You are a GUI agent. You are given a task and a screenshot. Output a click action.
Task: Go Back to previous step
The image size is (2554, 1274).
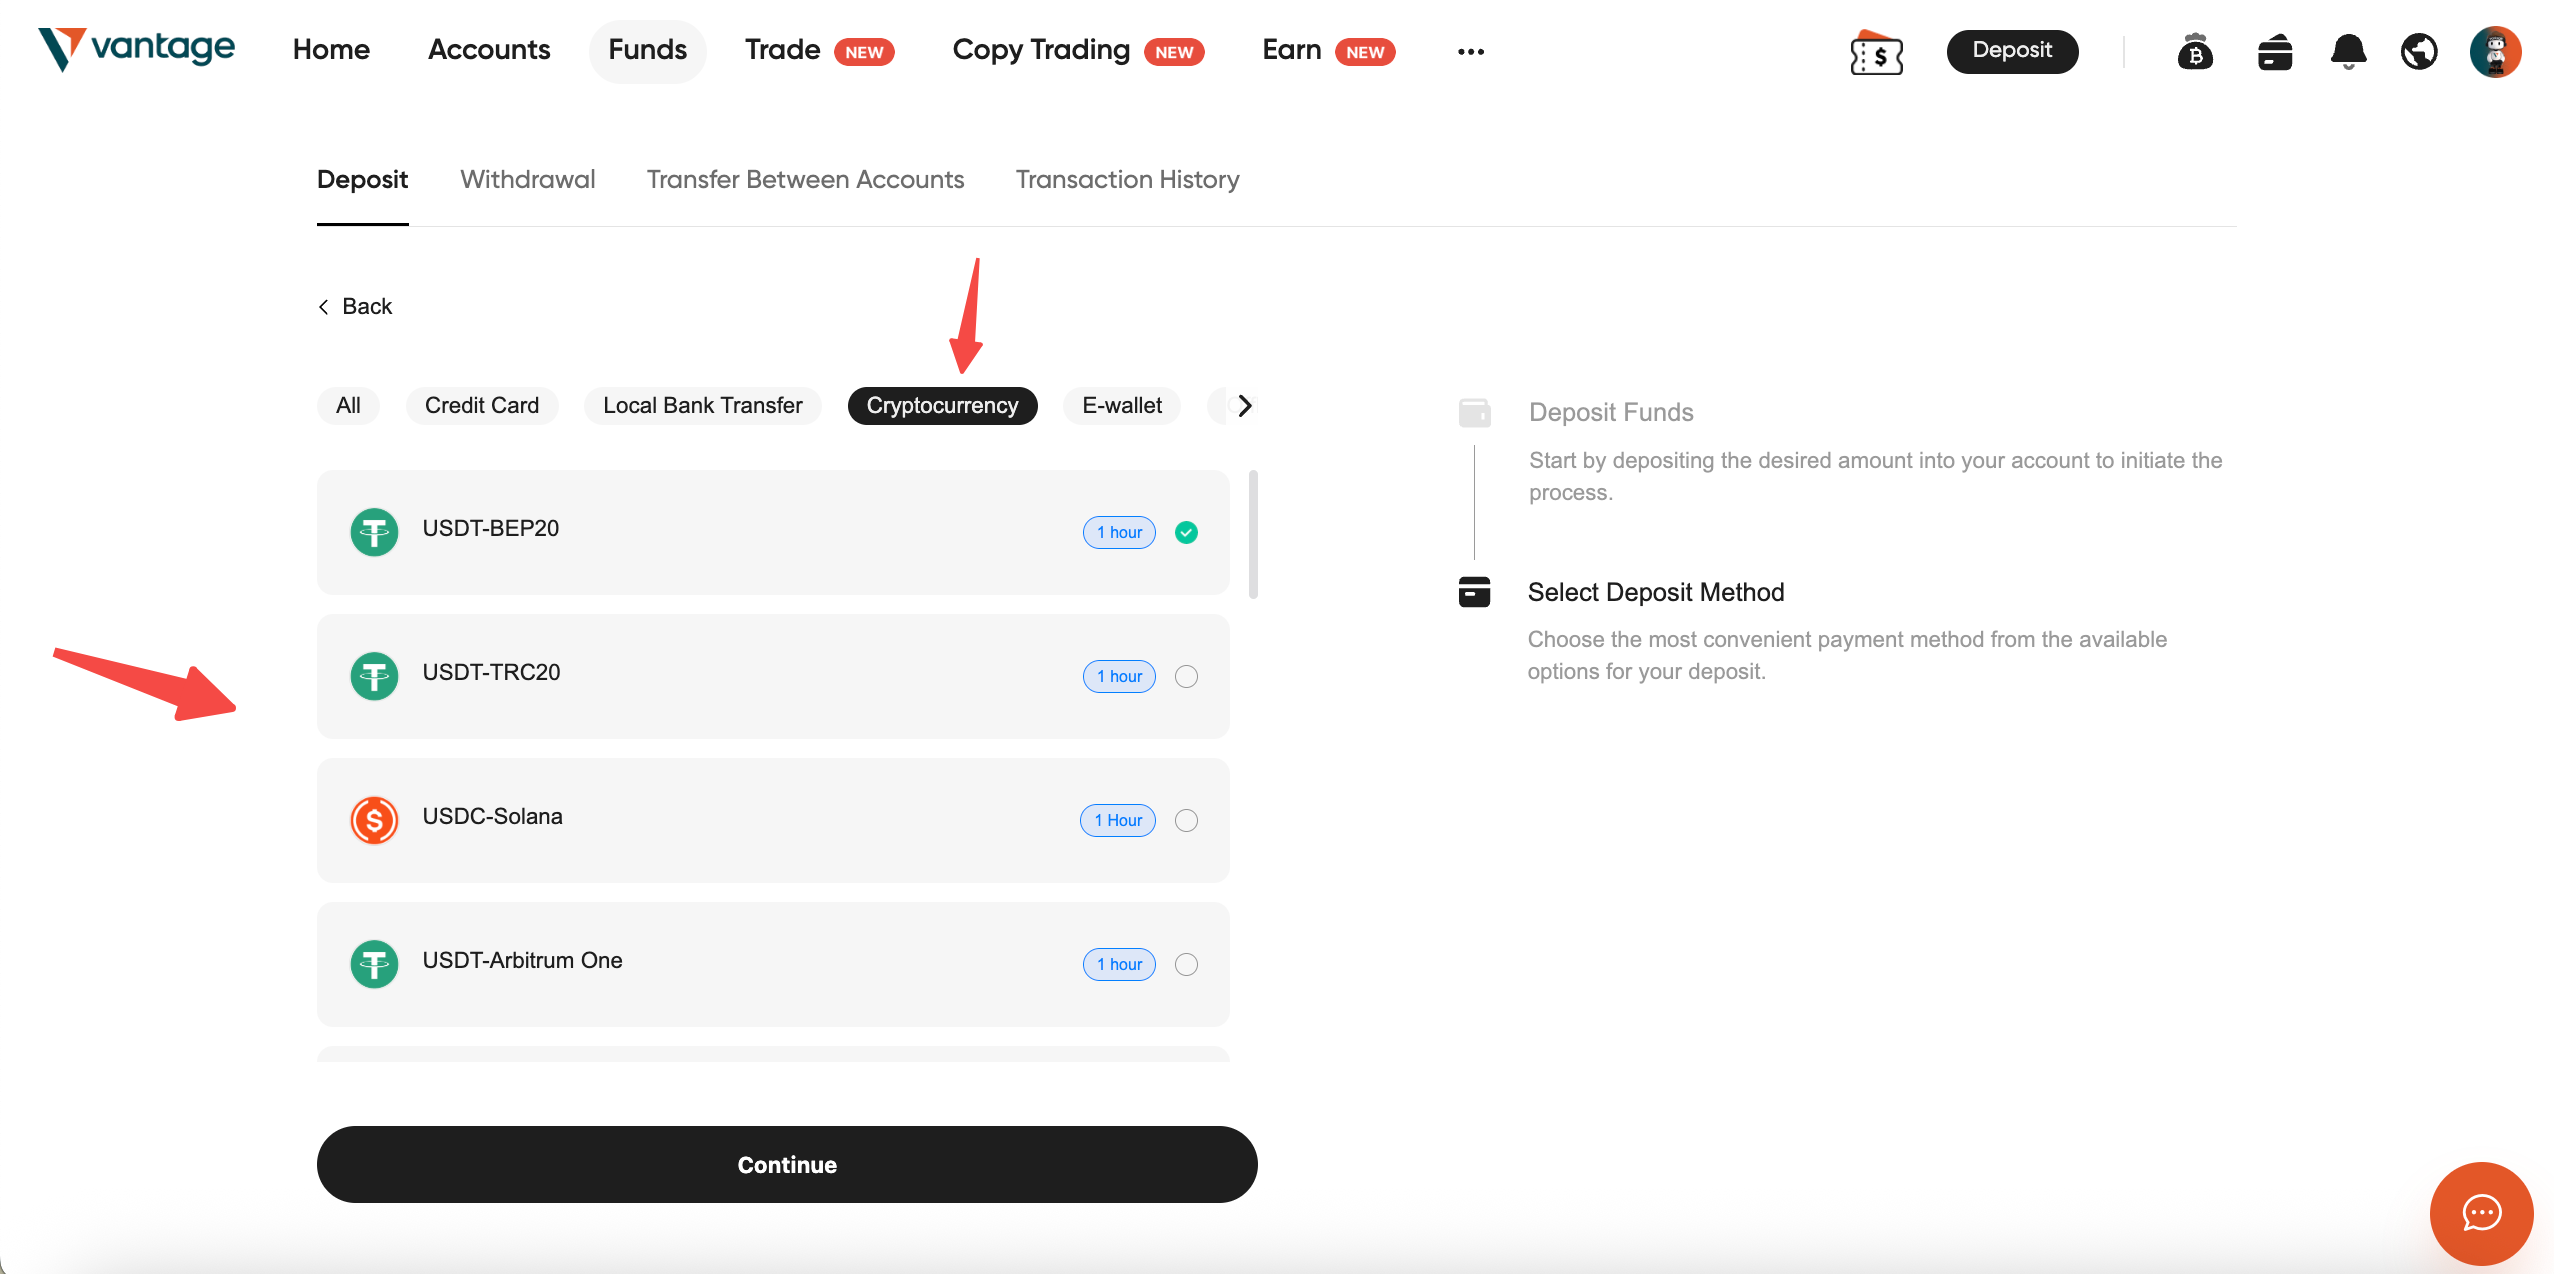pos(355,306)
